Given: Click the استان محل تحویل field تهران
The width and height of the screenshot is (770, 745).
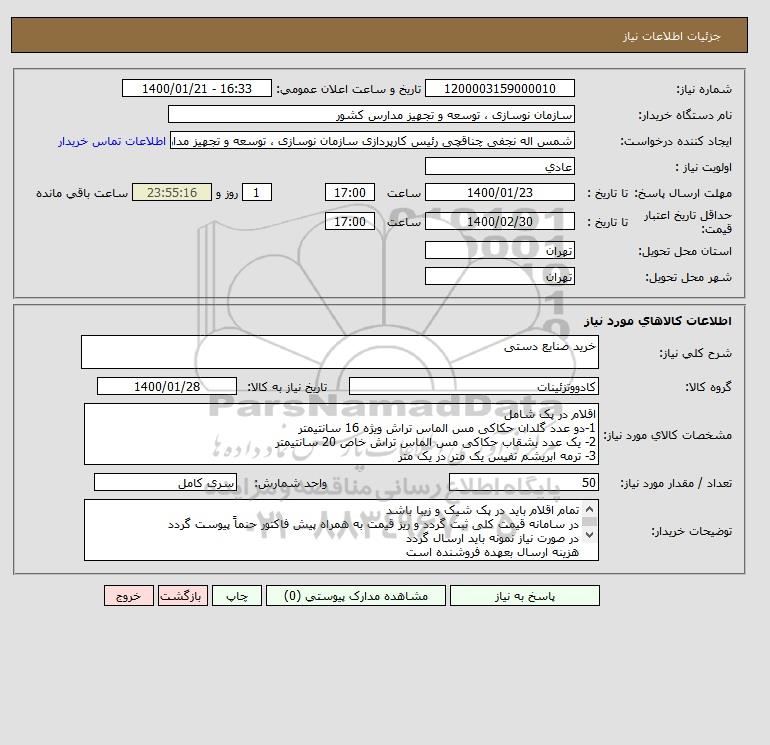Looking at the screenshot, I should coord(499,250).
